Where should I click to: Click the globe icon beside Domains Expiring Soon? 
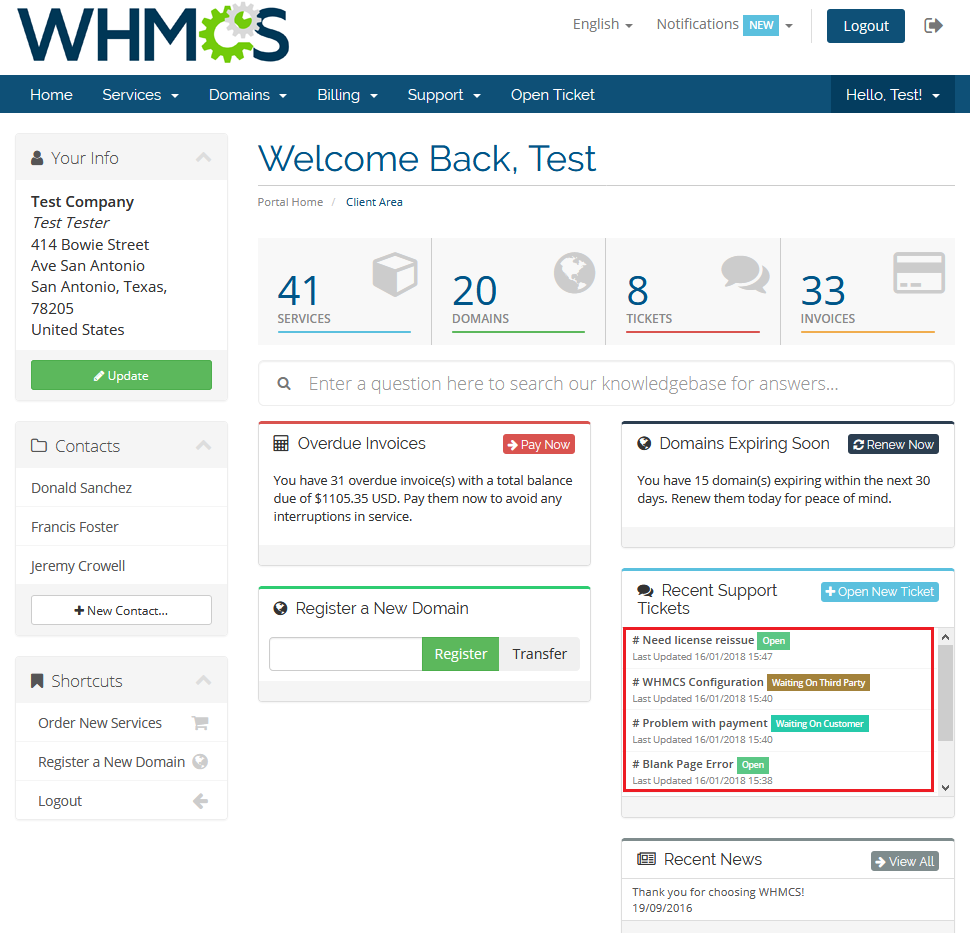coord(644,444)
